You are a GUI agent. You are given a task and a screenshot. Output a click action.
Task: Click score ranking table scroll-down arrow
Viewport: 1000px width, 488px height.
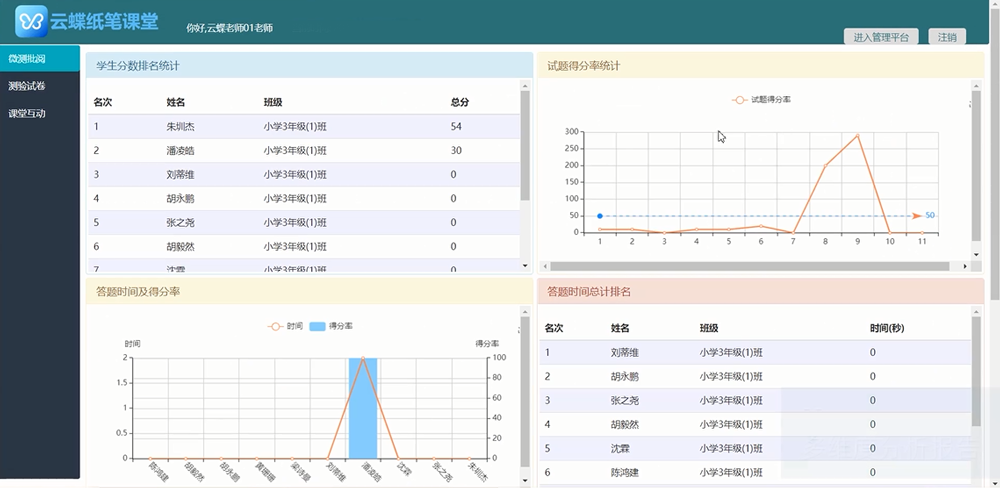(x=525, y=266)
